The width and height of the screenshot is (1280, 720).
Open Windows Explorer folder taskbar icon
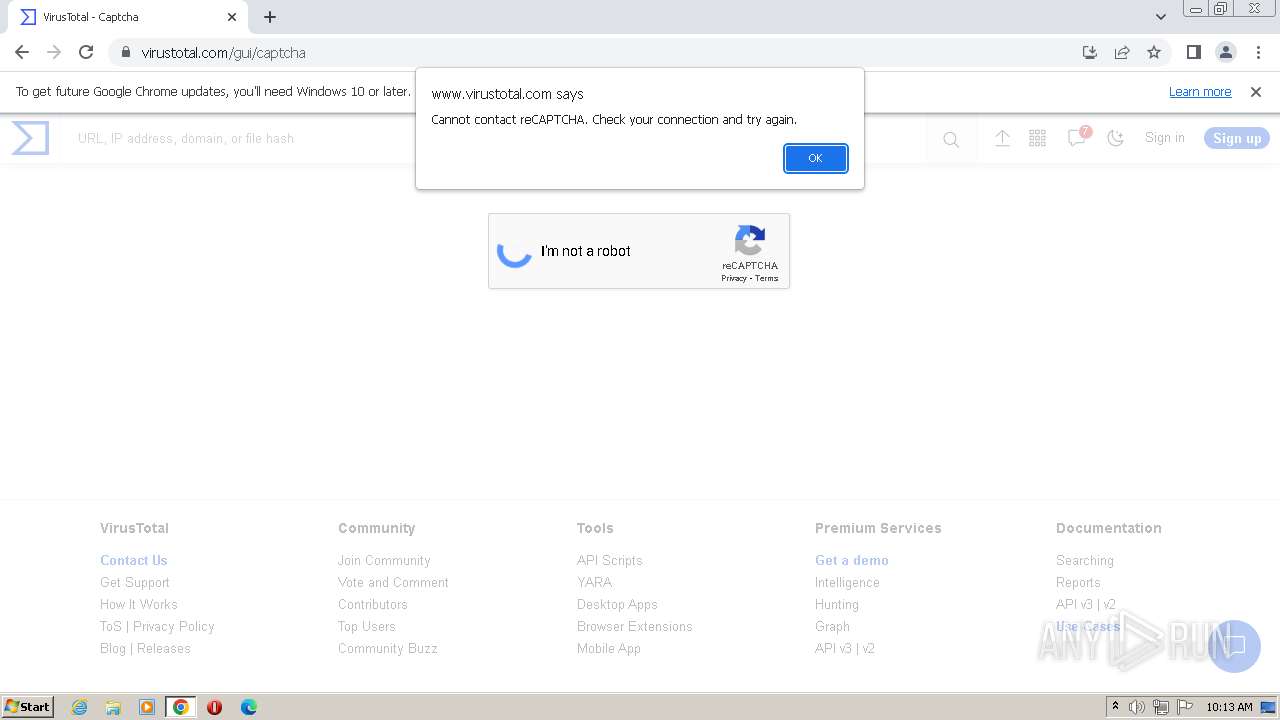click(113, 707)
